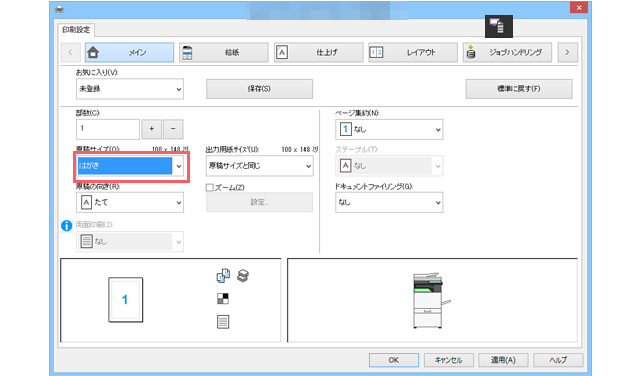
Task: Open the ページ集約 dropdown
Action: 389,129
